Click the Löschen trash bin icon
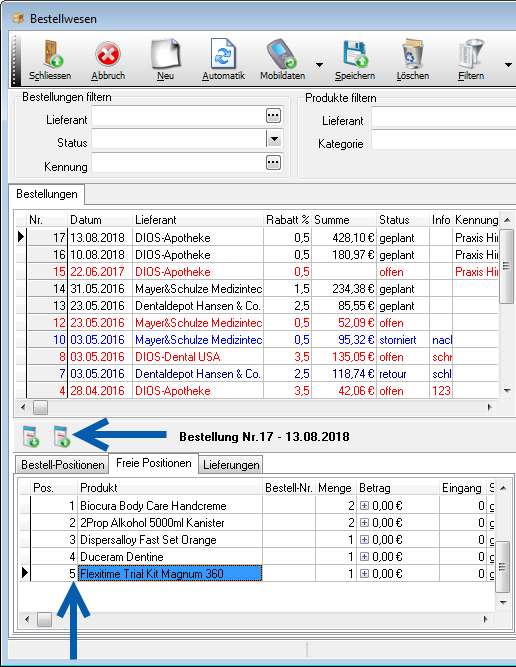This screenshot has width=516, height=667. point(413,54)
